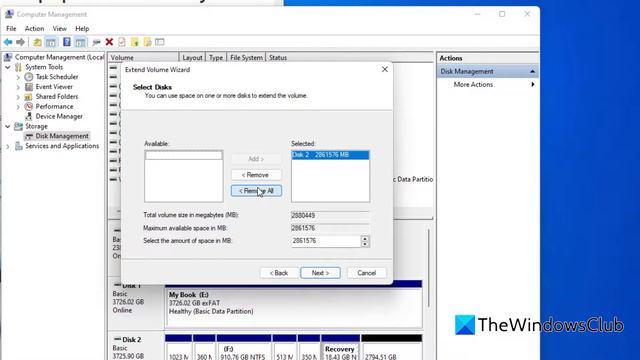Open the View menu
Screen dimensions: 640x360
click(60, 29)
